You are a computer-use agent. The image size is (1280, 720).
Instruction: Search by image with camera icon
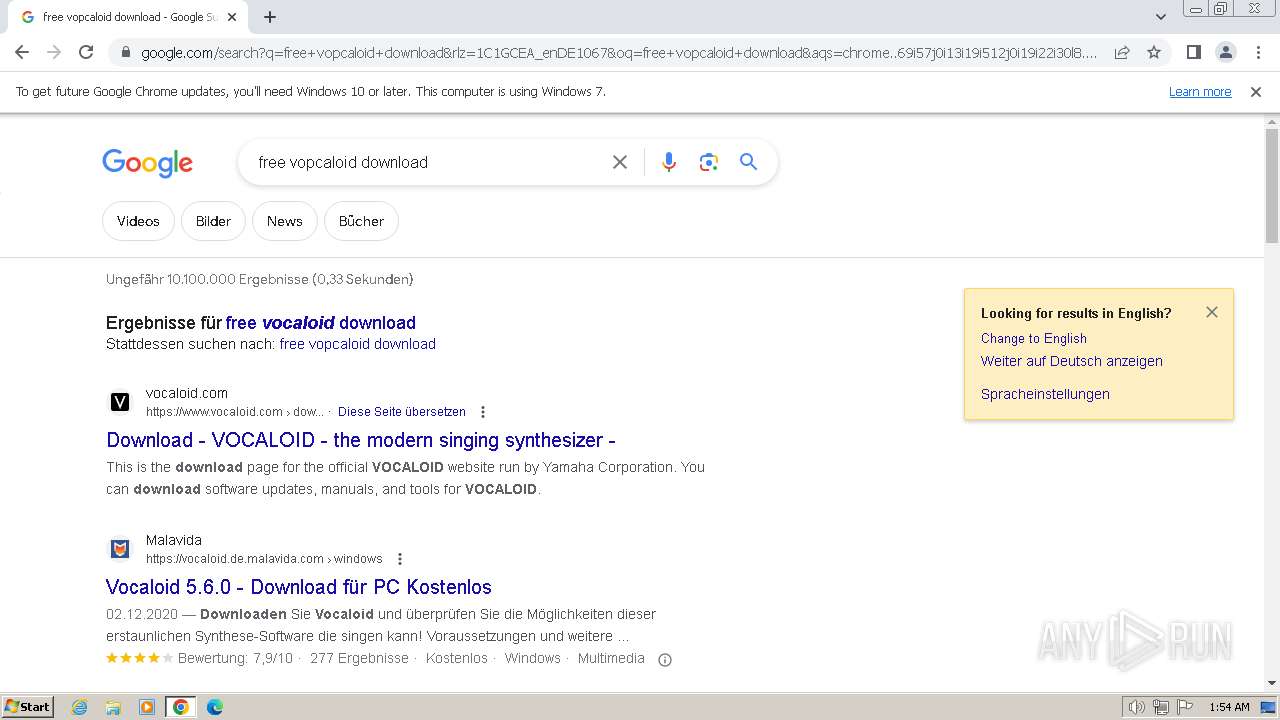coord(709,162)
